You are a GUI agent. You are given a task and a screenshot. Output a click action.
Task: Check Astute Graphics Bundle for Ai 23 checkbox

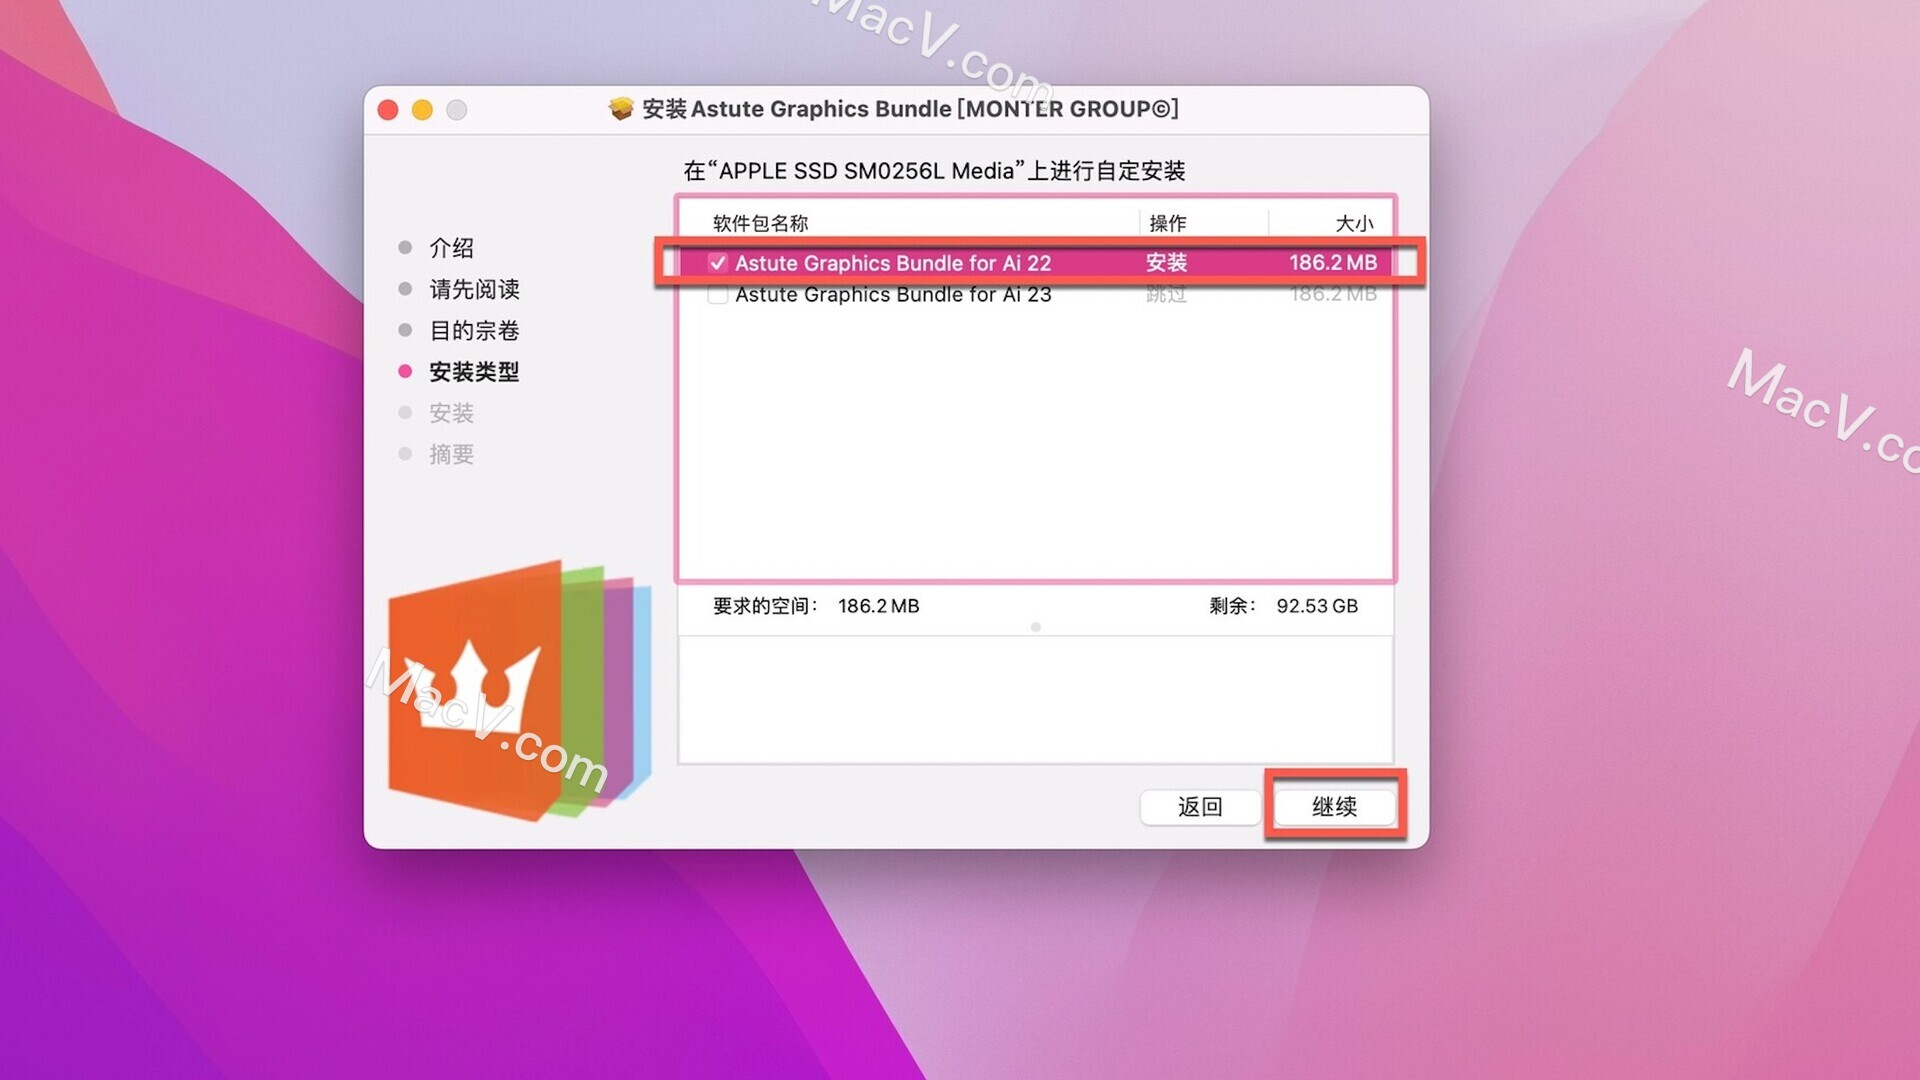(717, 294)
